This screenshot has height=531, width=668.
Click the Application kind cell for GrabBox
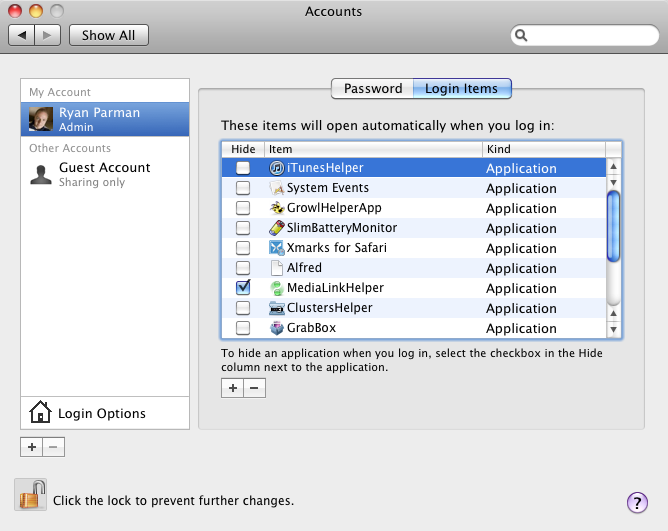[521, 329]
